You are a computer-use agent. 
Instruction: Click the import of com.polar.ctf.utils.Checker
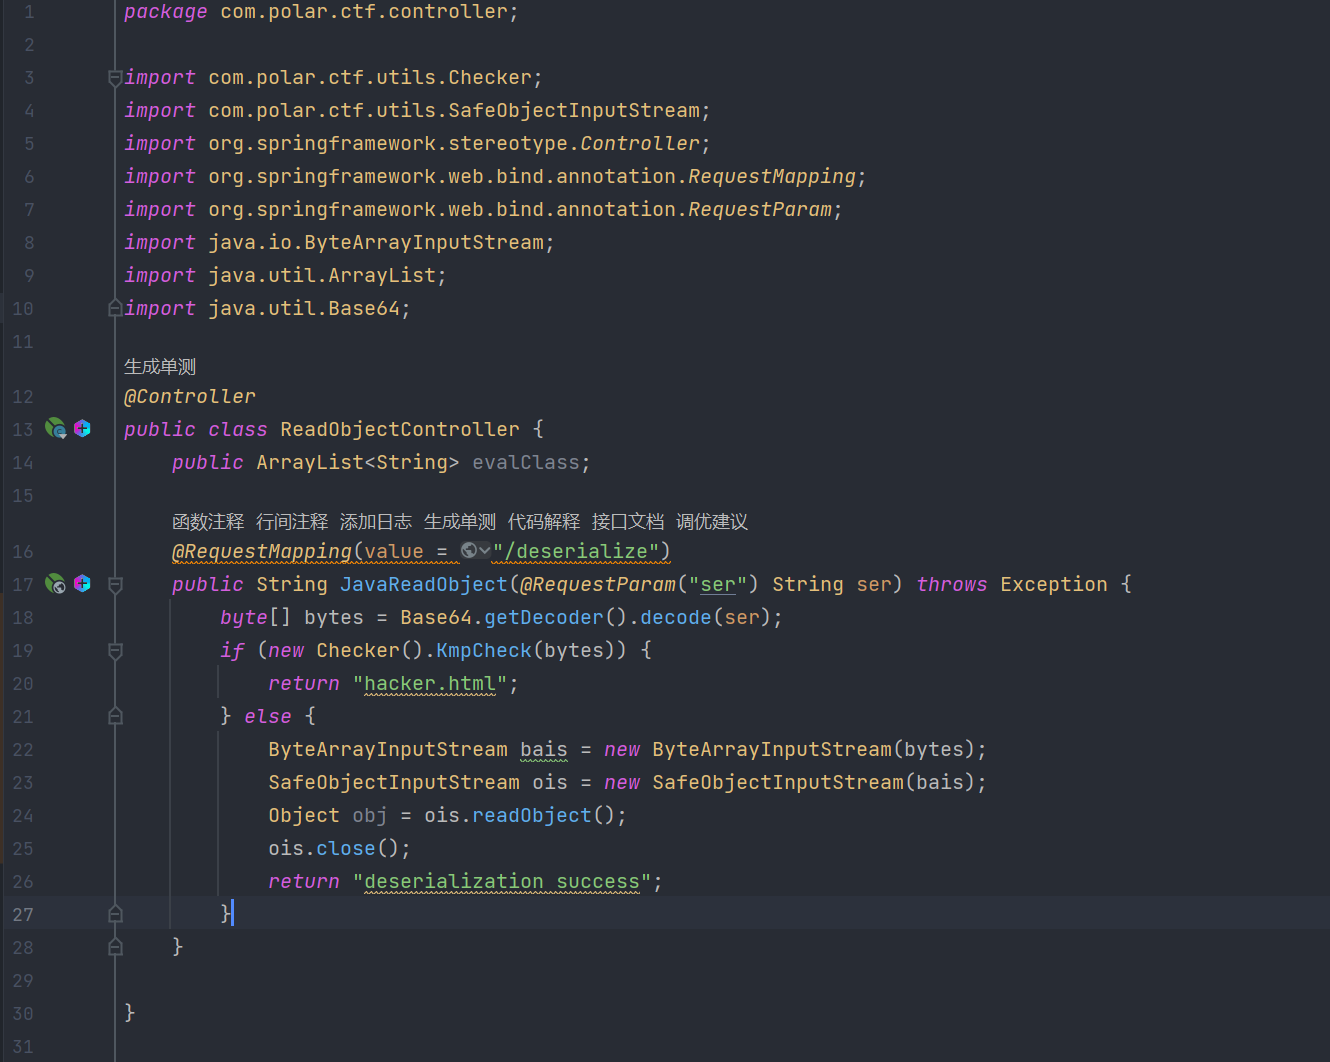pyautogui.click(x=333, y=77)
